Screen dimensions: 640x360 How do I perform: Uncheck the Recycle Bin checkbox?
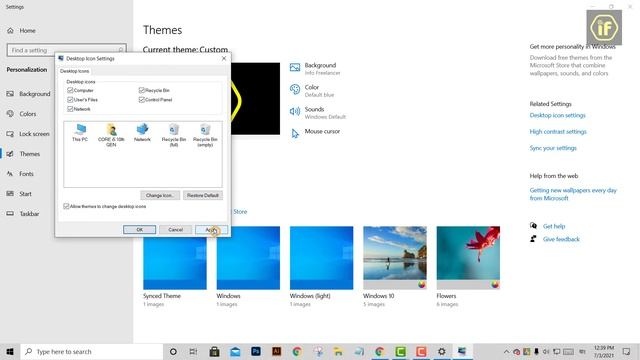pyautogui.click(x=142, y=90)
